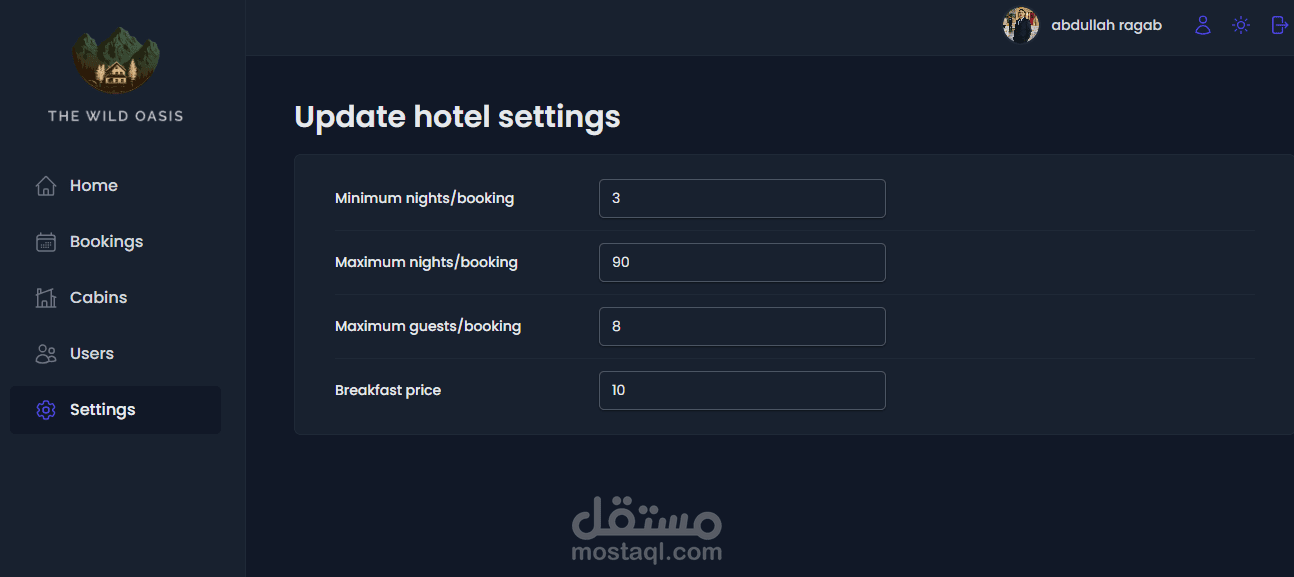Click the Bookings calendar icon
This screenshot has height=577, width=1294.
click(x=46, y=242)
